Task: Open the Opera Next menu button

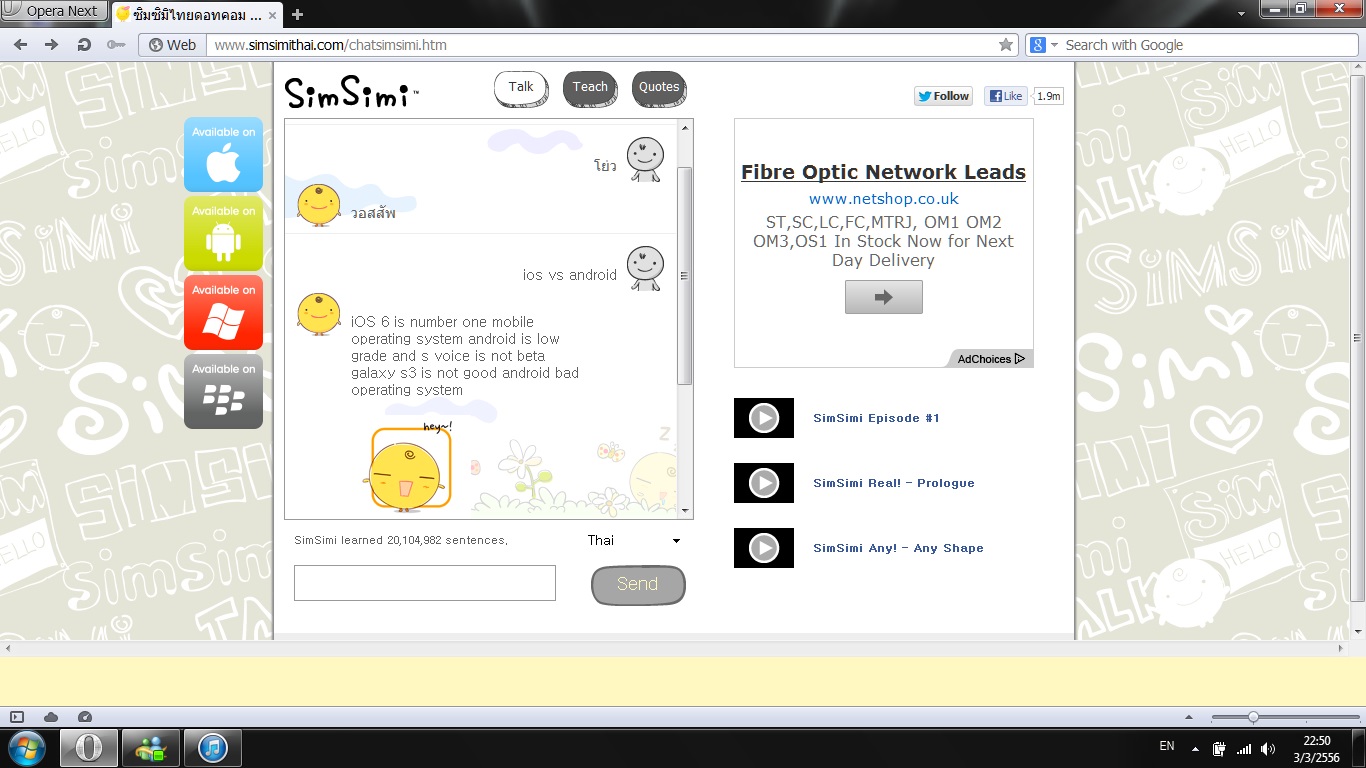Action: pyautogui.click(x=54, y=12)
